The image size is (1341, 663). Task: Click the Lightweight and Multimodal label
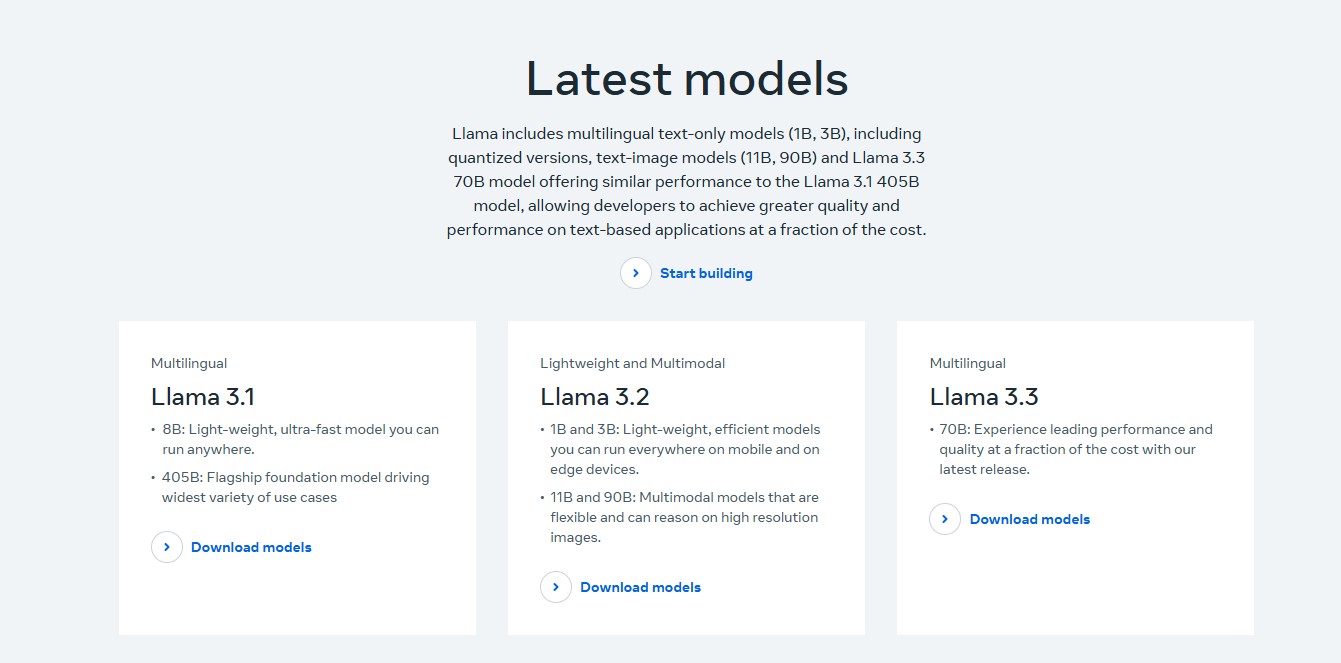tap(632, 363)
